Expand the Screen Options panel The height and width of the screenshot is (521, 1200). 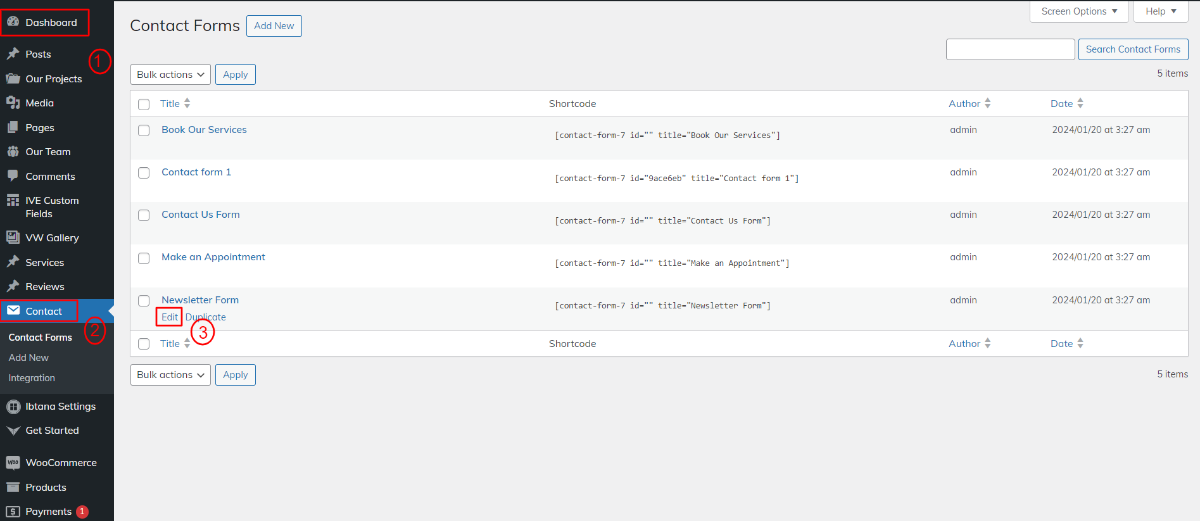pyautogui.click(x=1079, y=11)
